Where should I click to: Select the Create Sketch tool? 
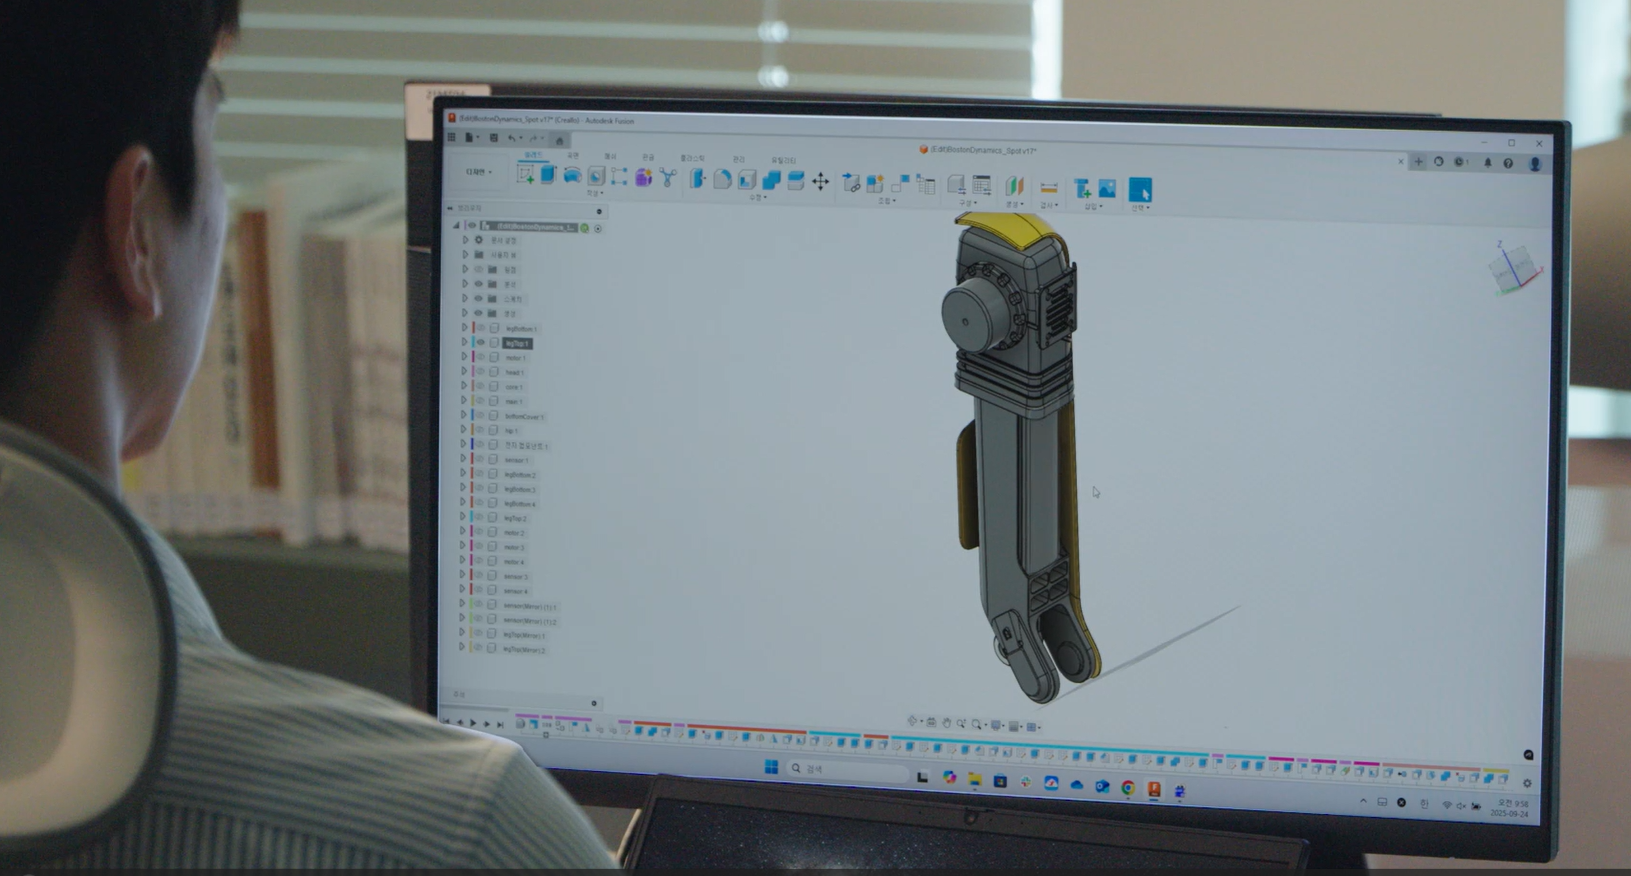click(525, 175)
